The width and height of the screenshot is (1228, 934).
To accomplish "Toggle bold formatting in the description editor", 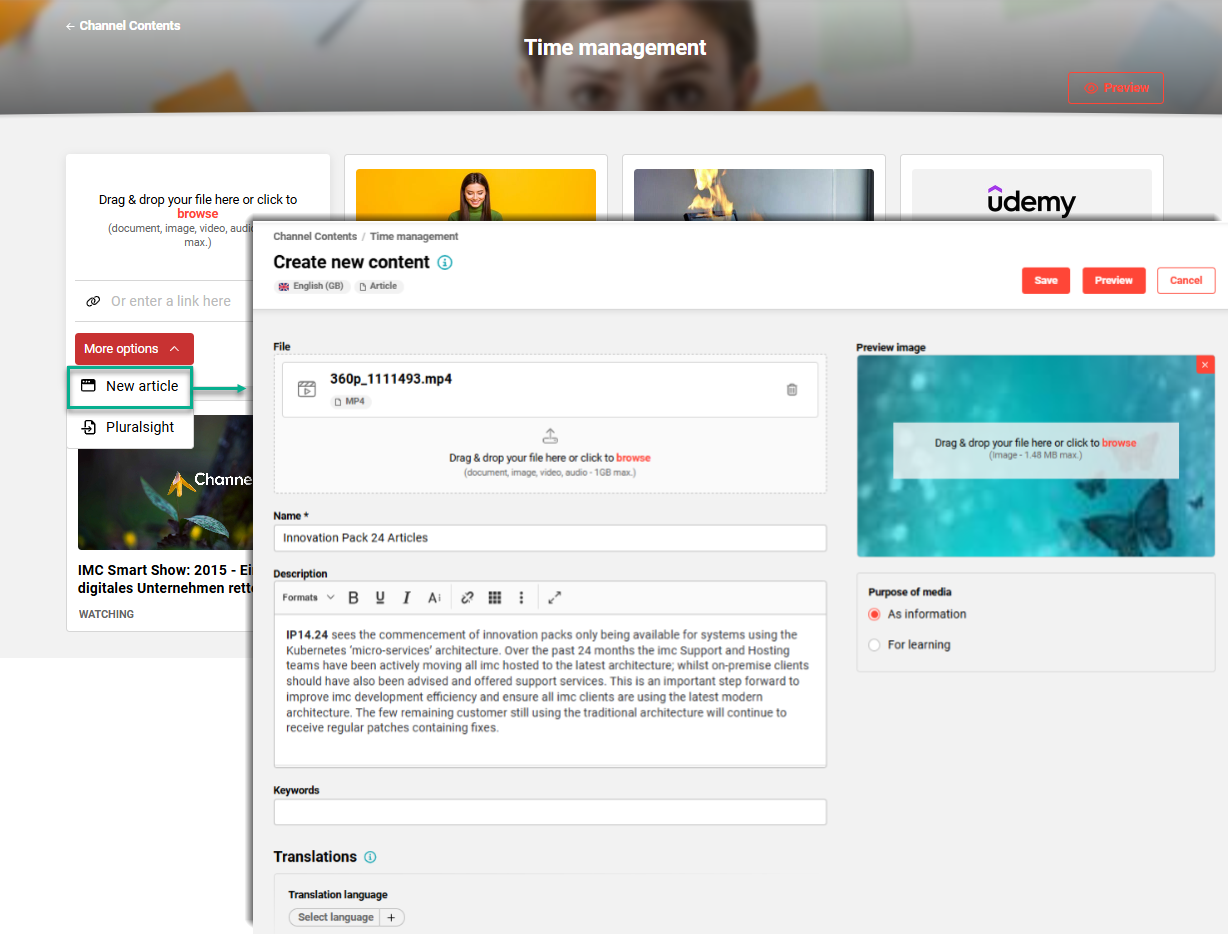I will (x=353, y=597).
